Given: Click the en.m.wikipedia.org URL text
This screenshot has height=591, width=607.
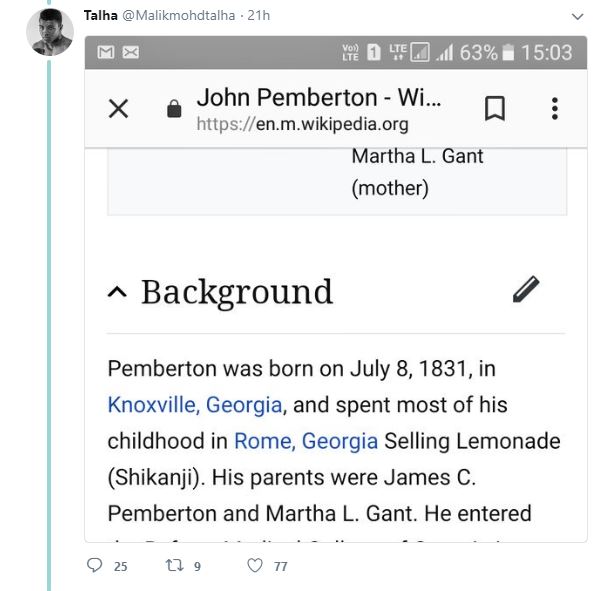Looking at the screenshot, I should pyautogui.click(x=302, y=124).
